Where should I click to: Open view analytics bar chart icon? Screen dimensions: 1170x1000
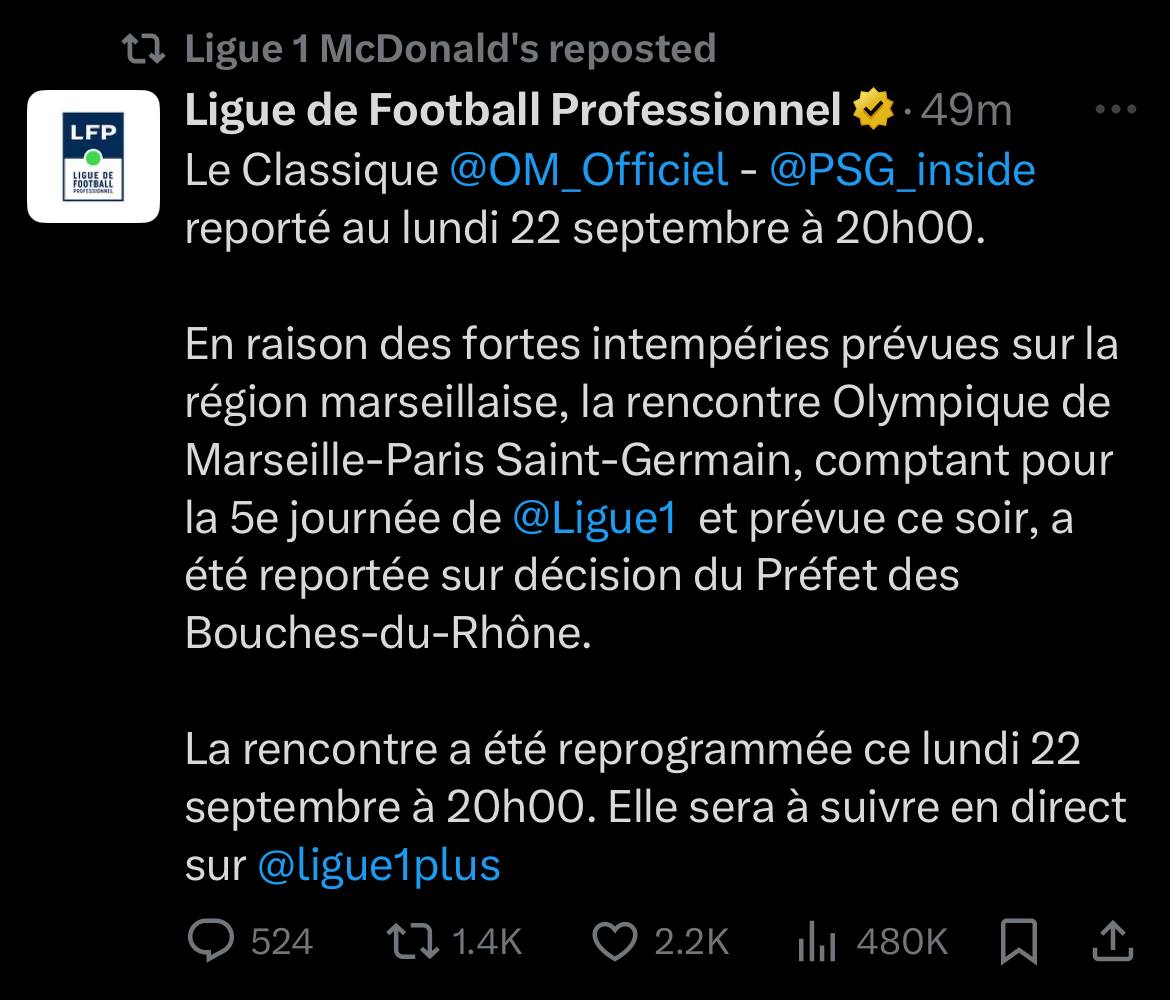(x=816, y=941)
